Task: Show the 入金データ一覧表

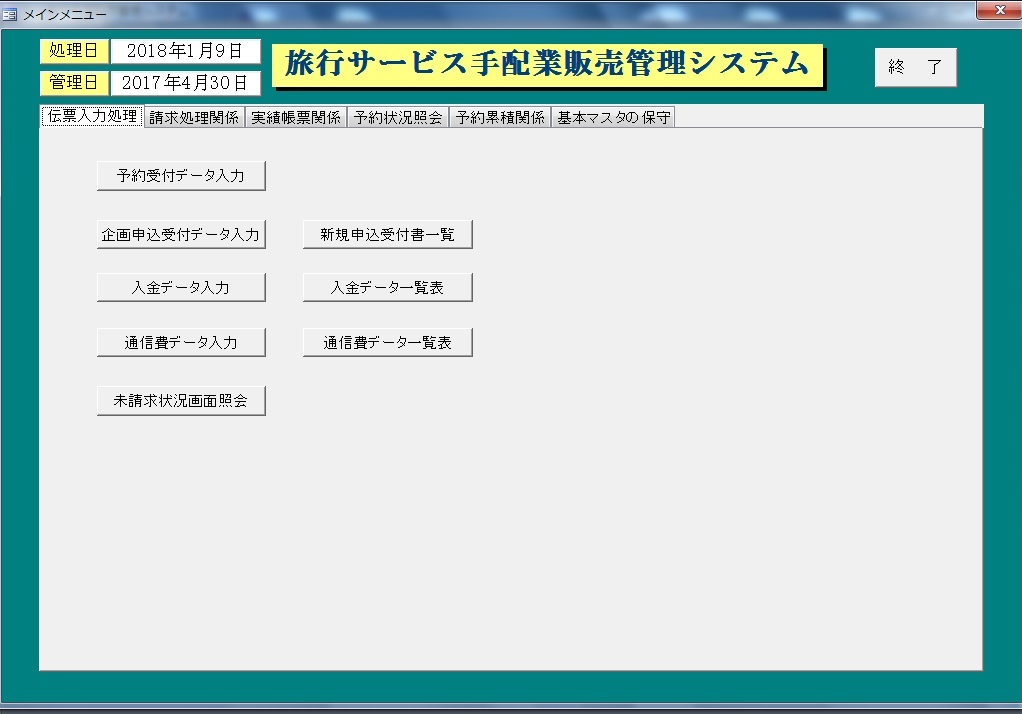Action: (388, 288)
